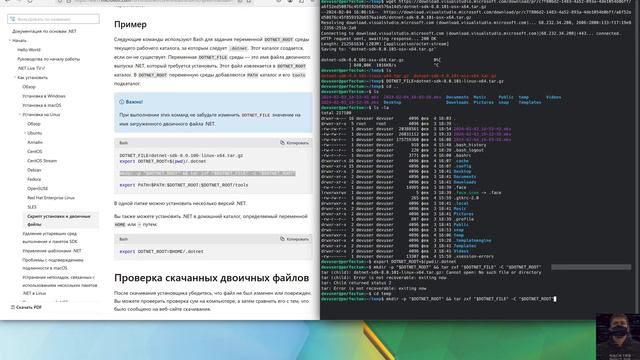This screenshot has width=640, height=360.
Task: Click '.bash_logout' in the terminal listing
Action: coord(469,150)
